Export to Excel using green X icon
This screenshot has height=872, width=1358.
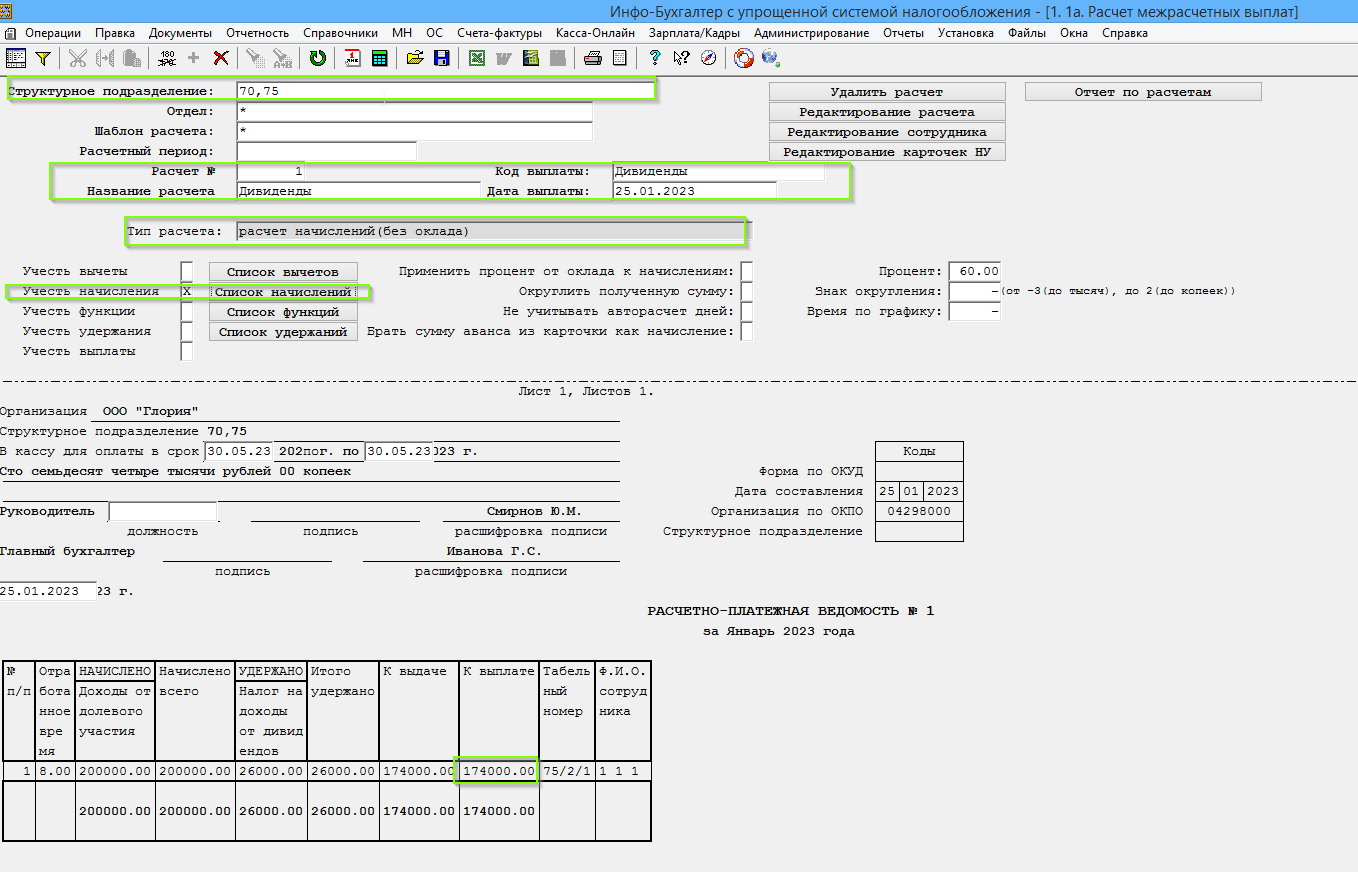point(477,58)
